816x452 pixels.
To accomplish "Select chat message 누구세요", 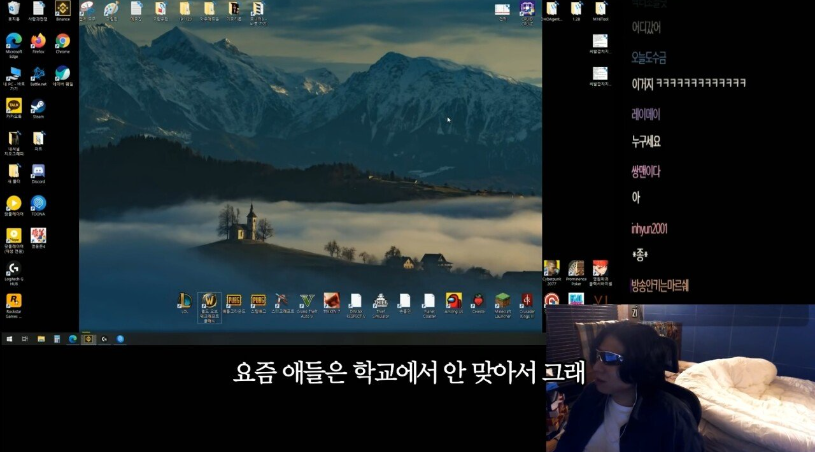I will (646, 141).
